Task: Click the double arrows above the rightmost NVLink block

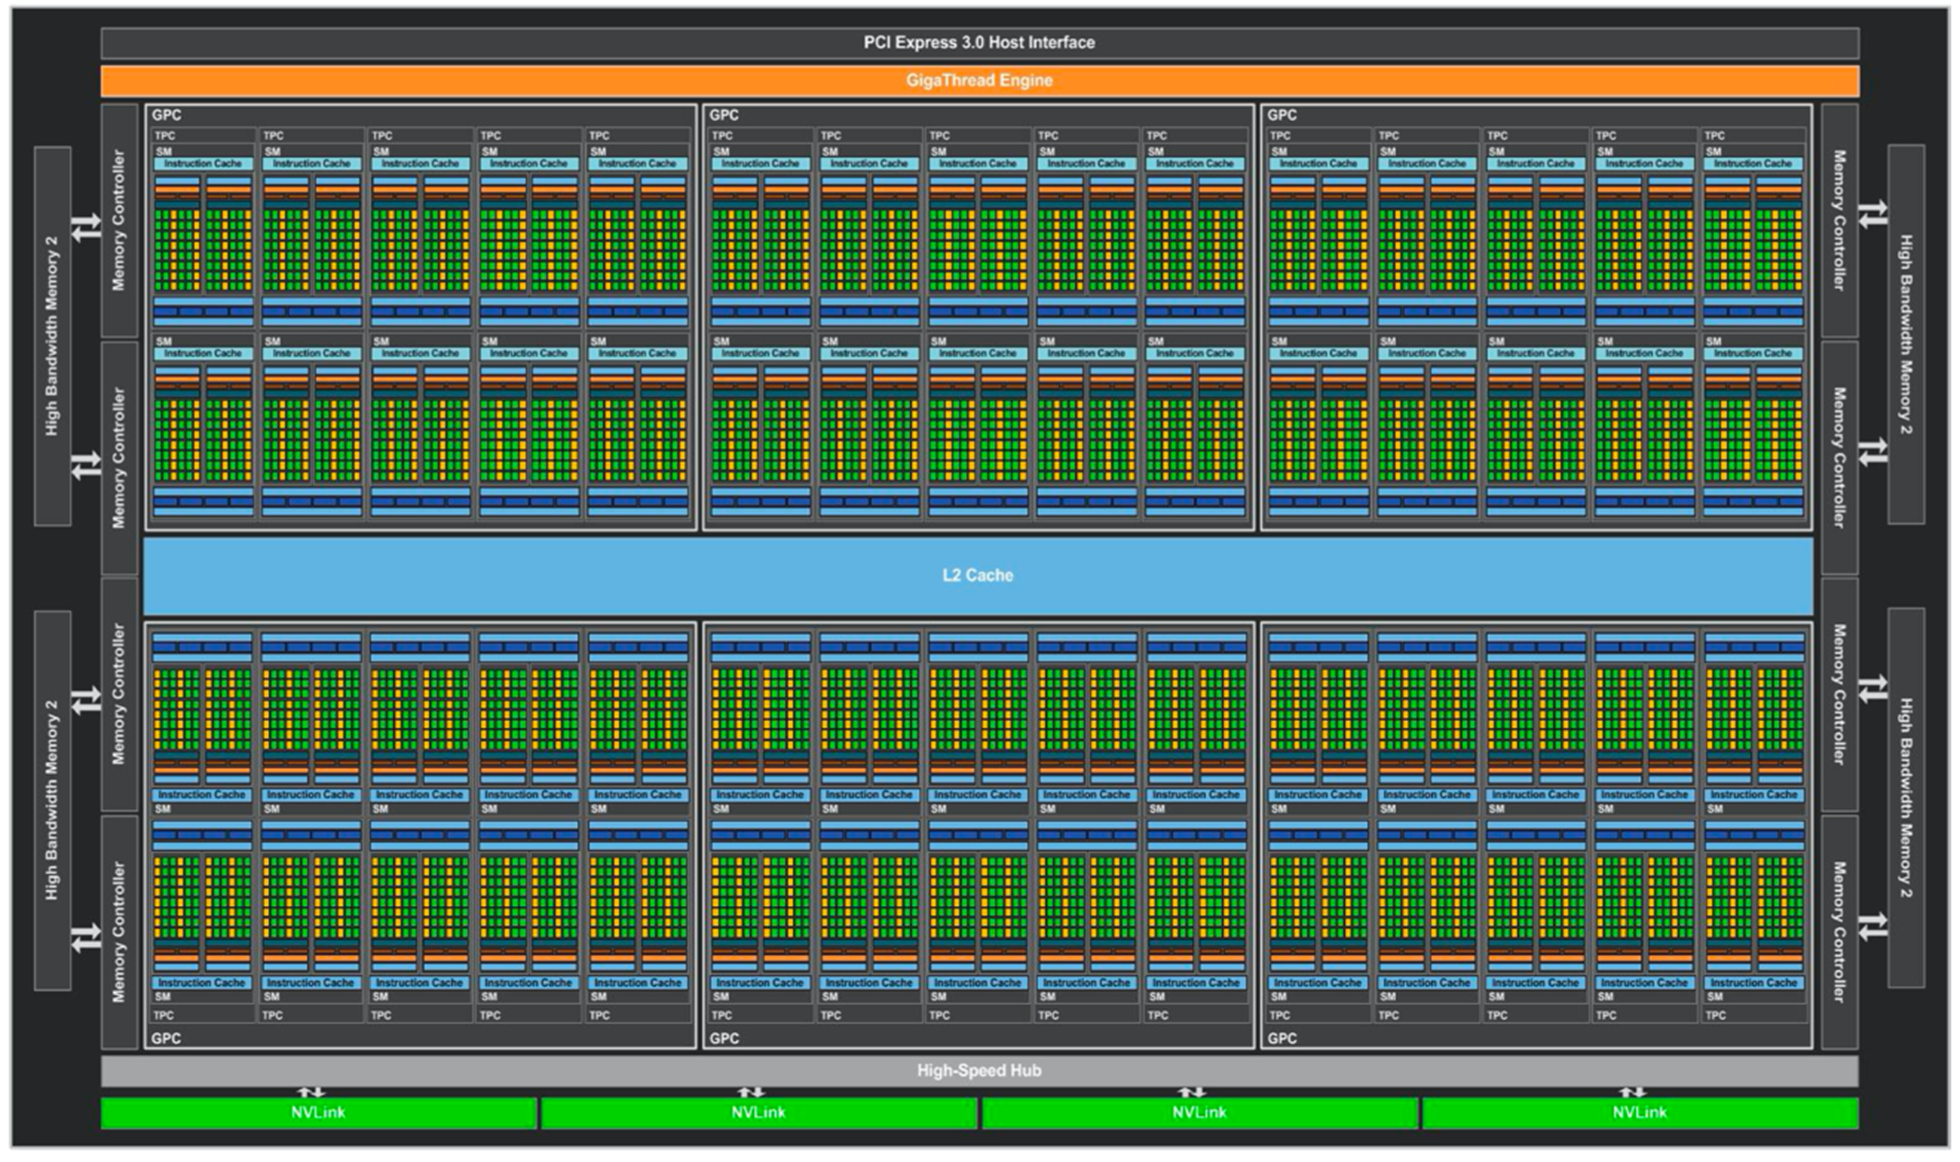Action: tap(1632, 1092)
